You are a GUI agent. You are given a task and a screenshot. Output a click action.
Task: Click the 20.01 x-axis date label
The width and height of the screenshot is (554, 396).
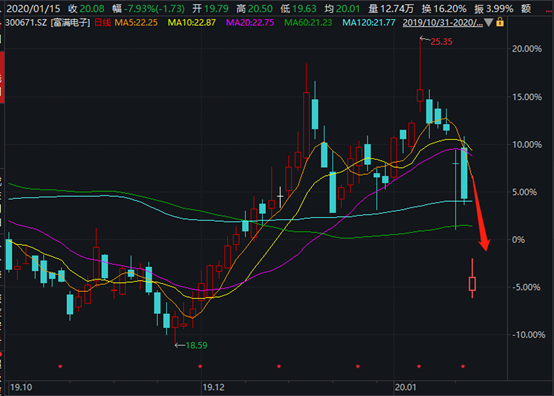[406, 388]
